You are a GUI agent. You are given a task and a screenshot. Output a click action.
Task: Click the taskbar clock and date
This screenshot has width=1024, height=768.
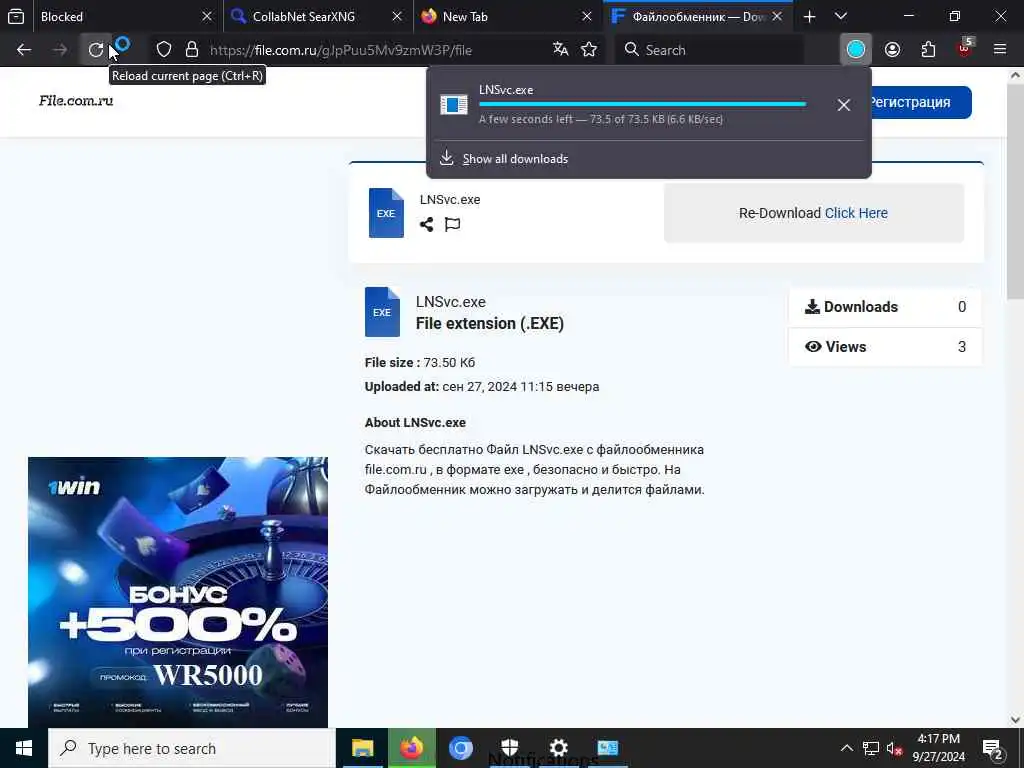(938, 748)
